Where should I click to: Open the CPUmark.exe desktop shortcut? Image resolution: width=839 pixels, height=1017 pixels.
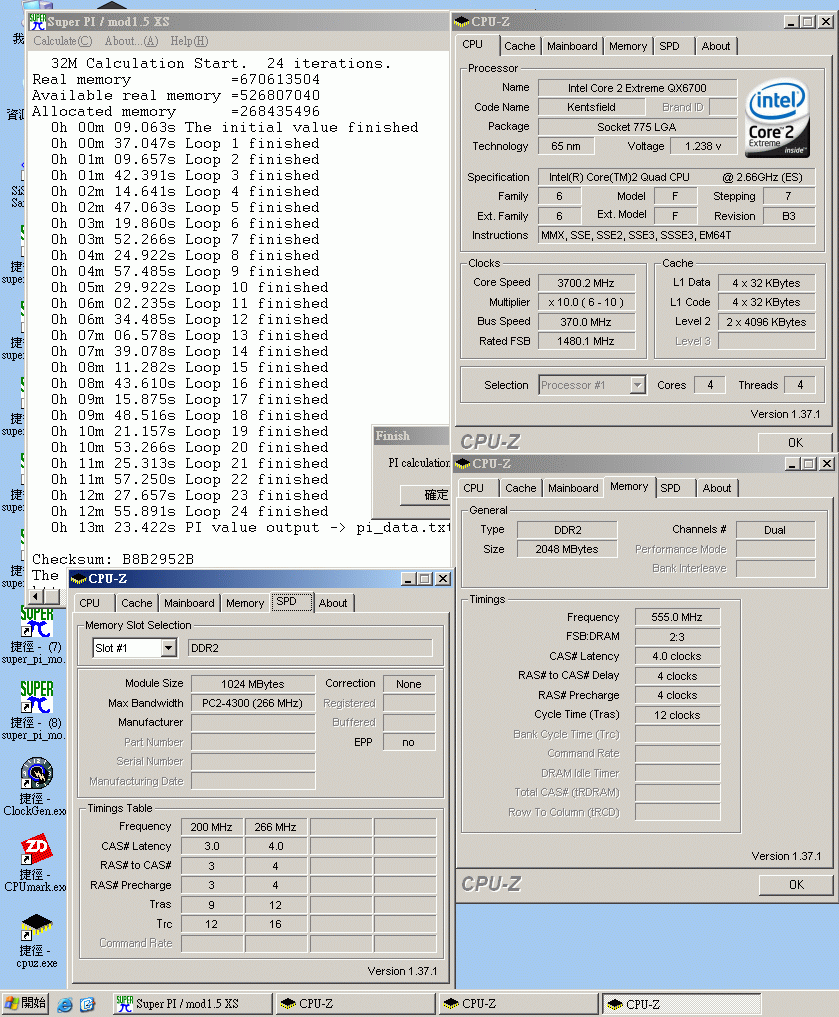pyautogui.click(x=36, y=863)
